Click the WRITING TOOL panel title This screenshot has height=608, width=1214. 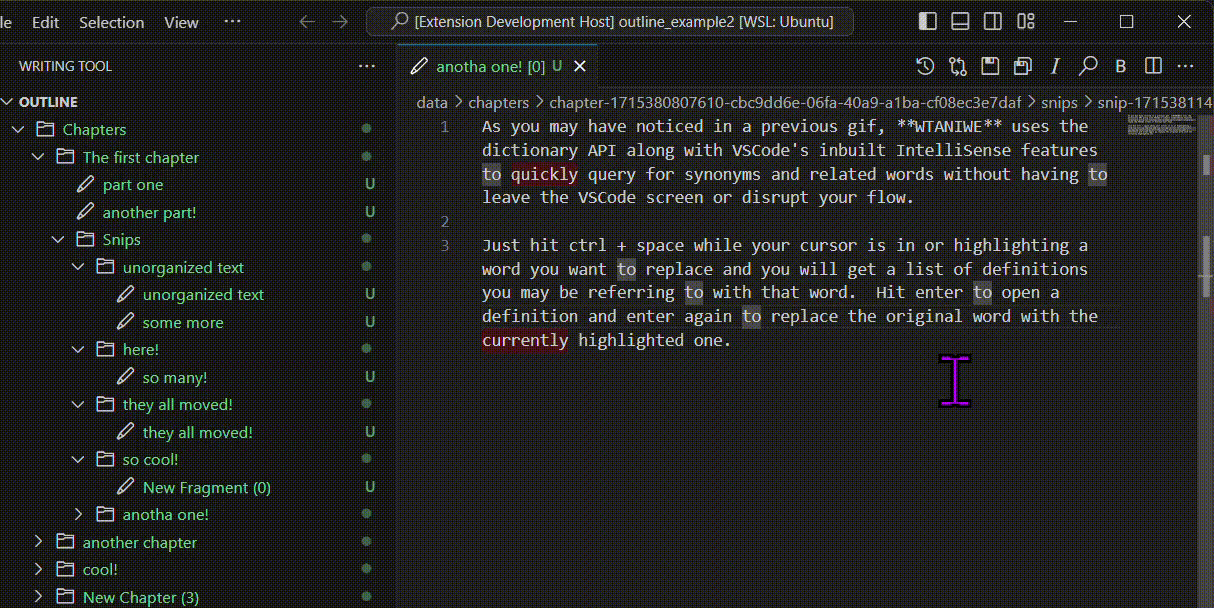(65, 66)
